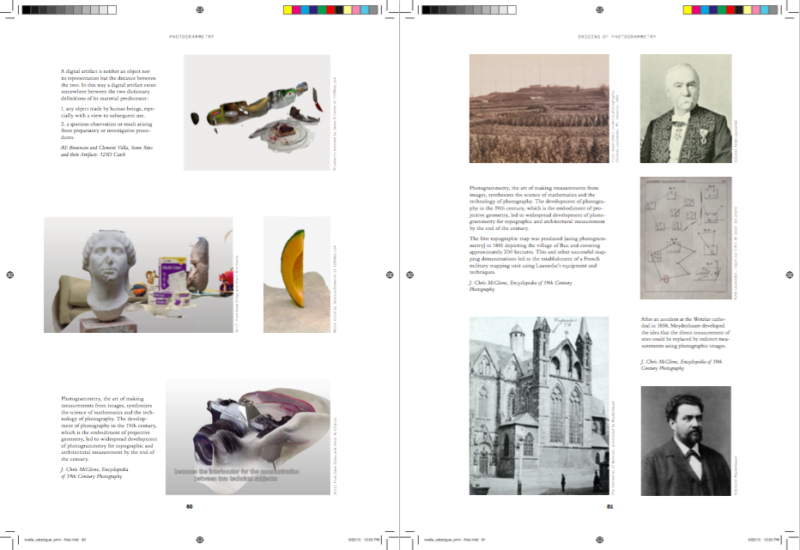Viewport: 800px width, 550px height.
Task: Click the slug file name ending 'final.indd 80'
Action: click(x=55, y=539)
